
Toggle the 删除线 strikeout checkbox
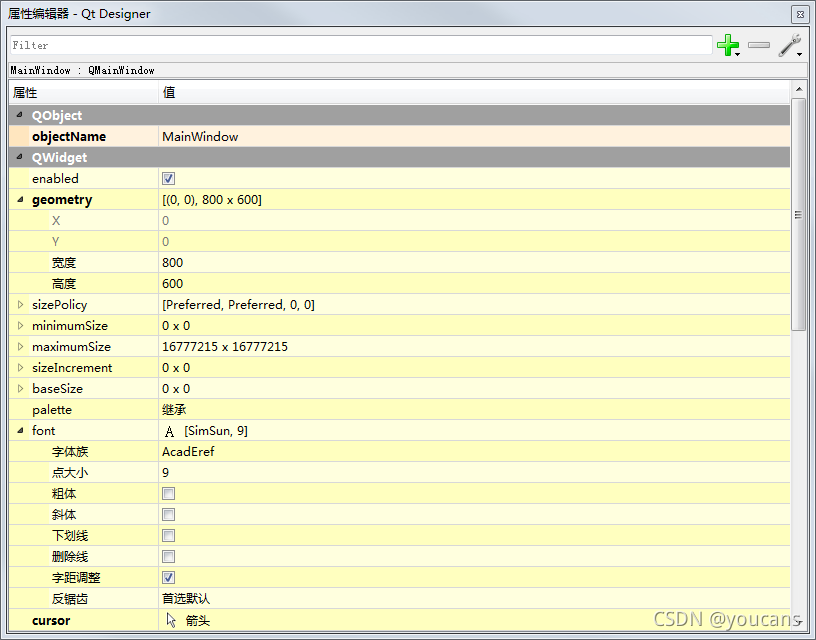coord(169,557)
